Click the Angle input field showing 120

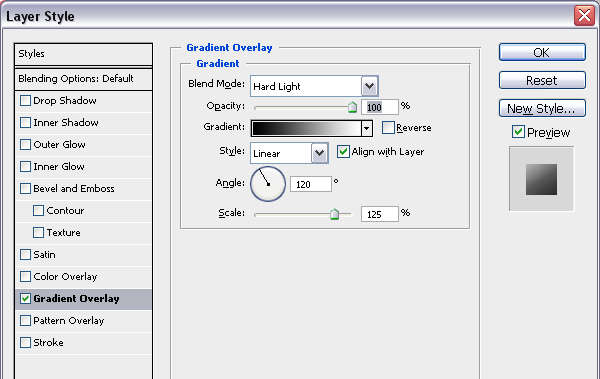coord(311,184)
